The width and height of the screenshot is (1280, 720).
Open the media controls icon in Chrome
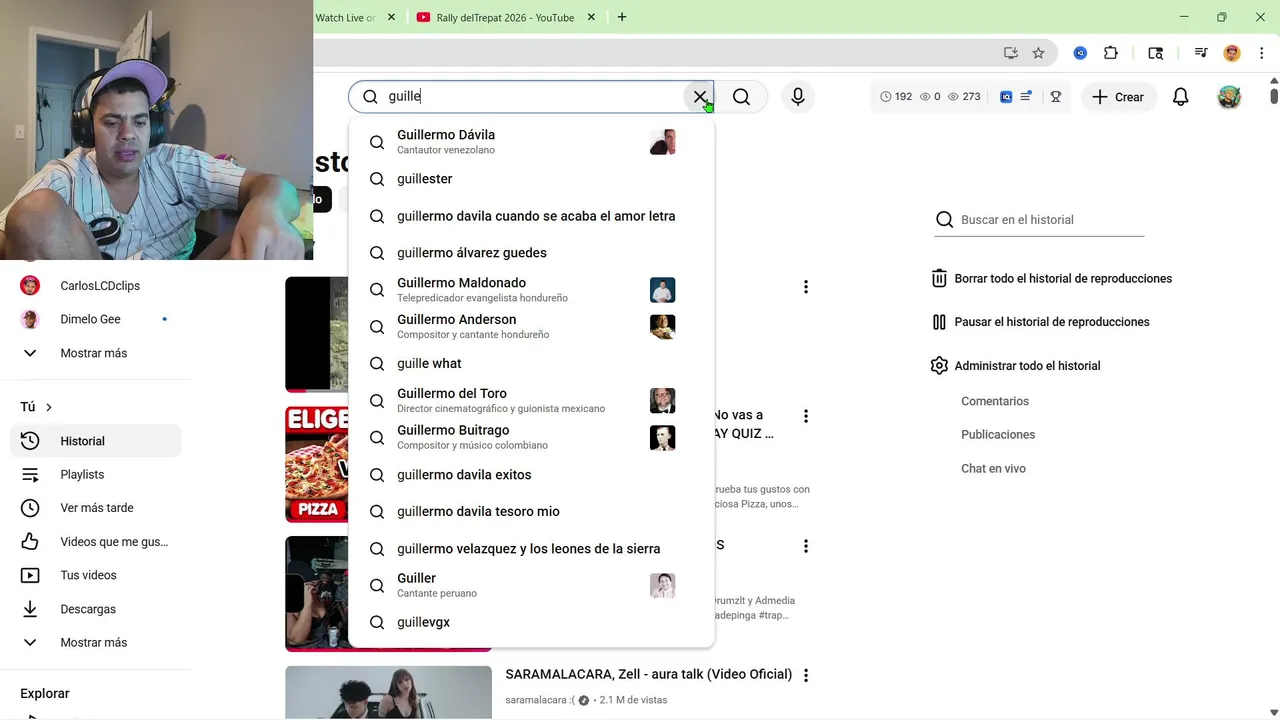(x=1201, y=53)
